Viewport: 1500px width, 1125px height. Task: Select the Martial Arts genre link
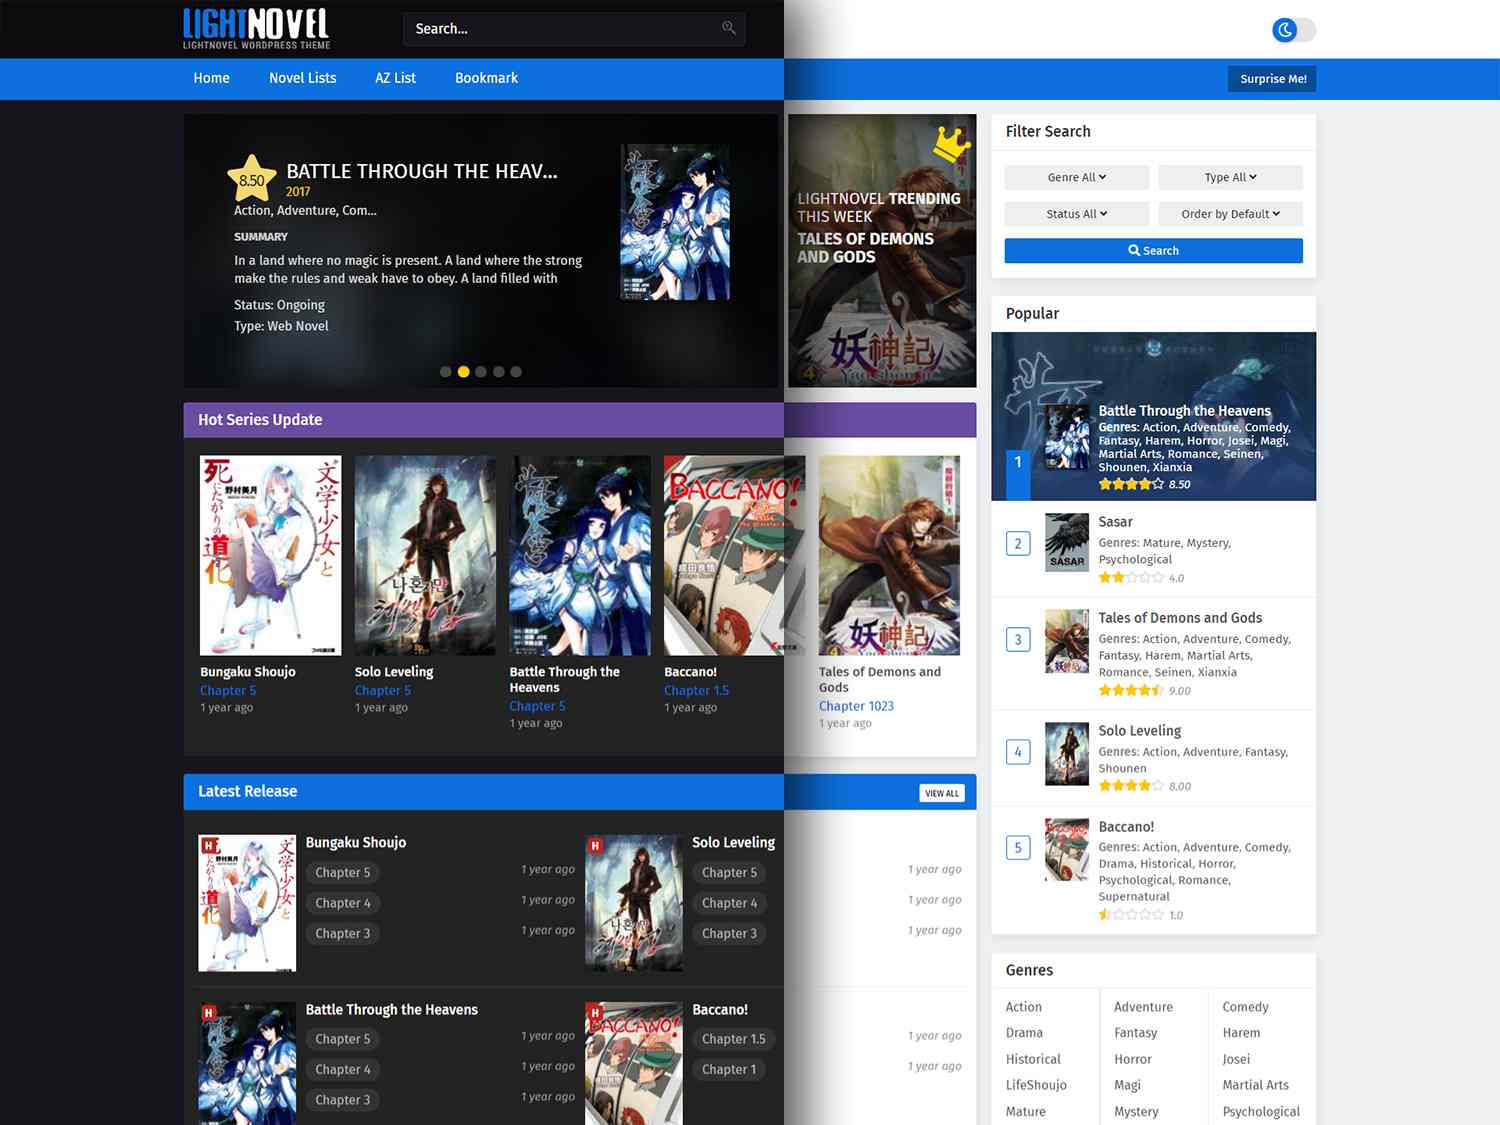coord(1255,1085)
